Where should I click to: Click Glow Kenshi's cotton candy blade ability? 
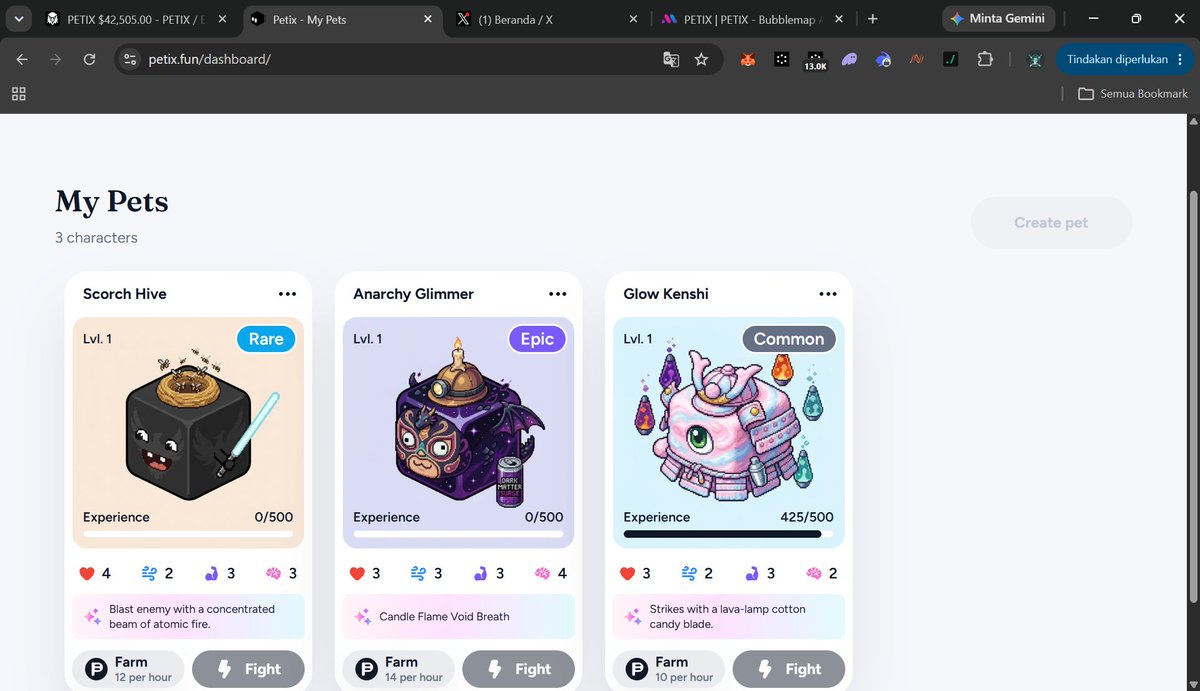(728, 616)
